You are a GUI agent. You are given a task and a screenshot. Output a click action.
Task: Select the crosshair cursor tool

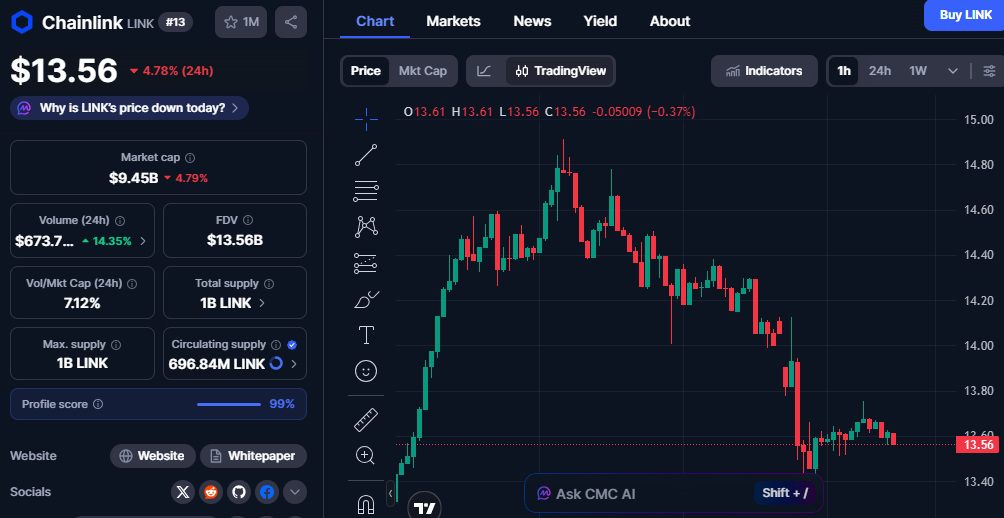point(366,119)
